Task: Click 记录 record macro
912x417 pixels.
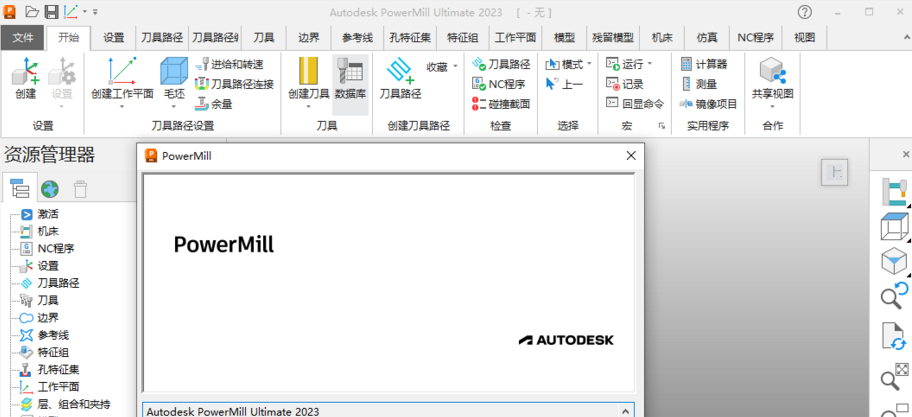Action: 625,84
